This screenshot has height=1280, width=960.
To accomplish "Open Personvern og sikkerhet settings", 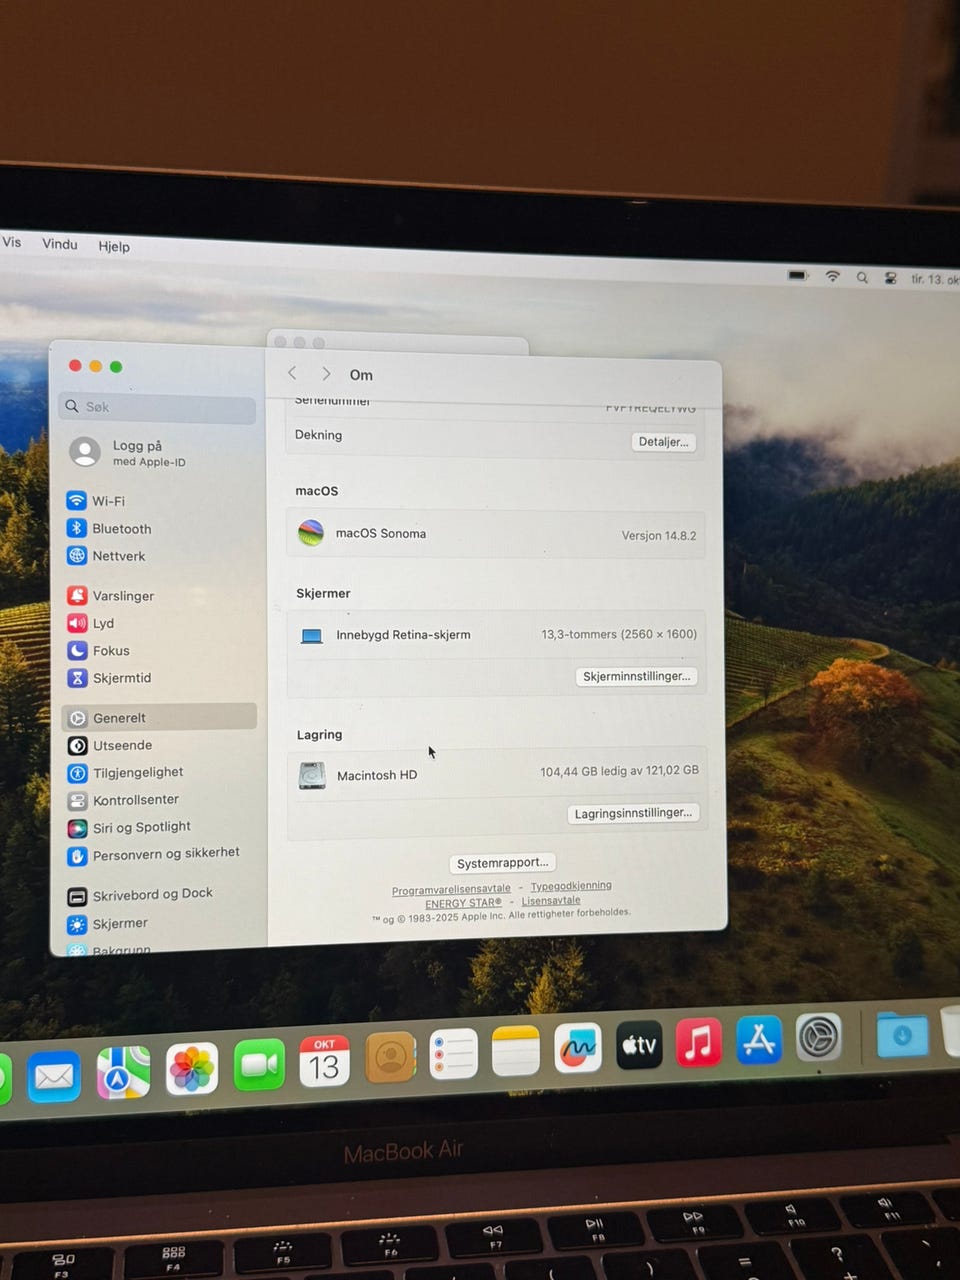I will [153, 855].
